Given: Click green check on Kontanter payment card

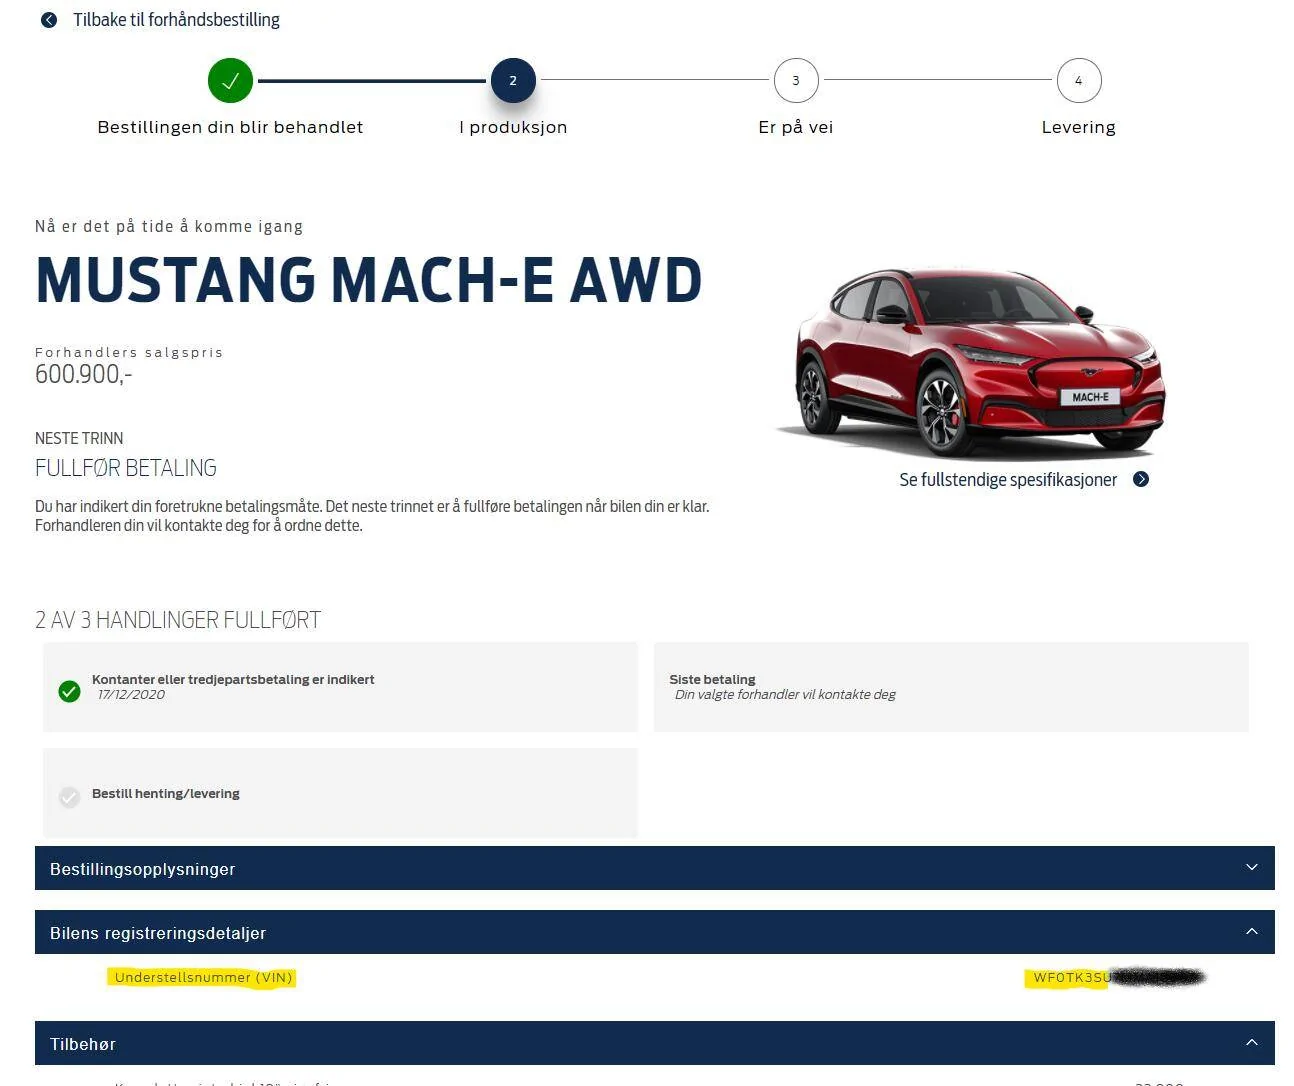Looking at the screenshot, I should tap(69, 691).
